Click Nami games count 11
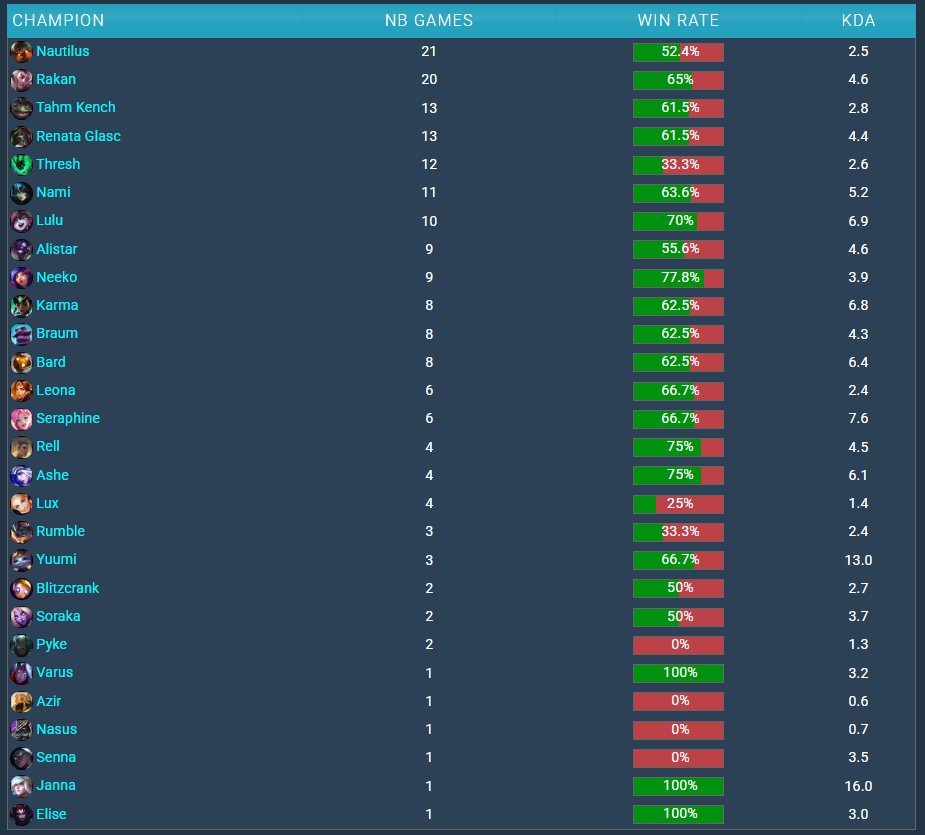Image resolution: width=925 pixels, height=835 pixels. pyautogui.click(x=429, y=192)
